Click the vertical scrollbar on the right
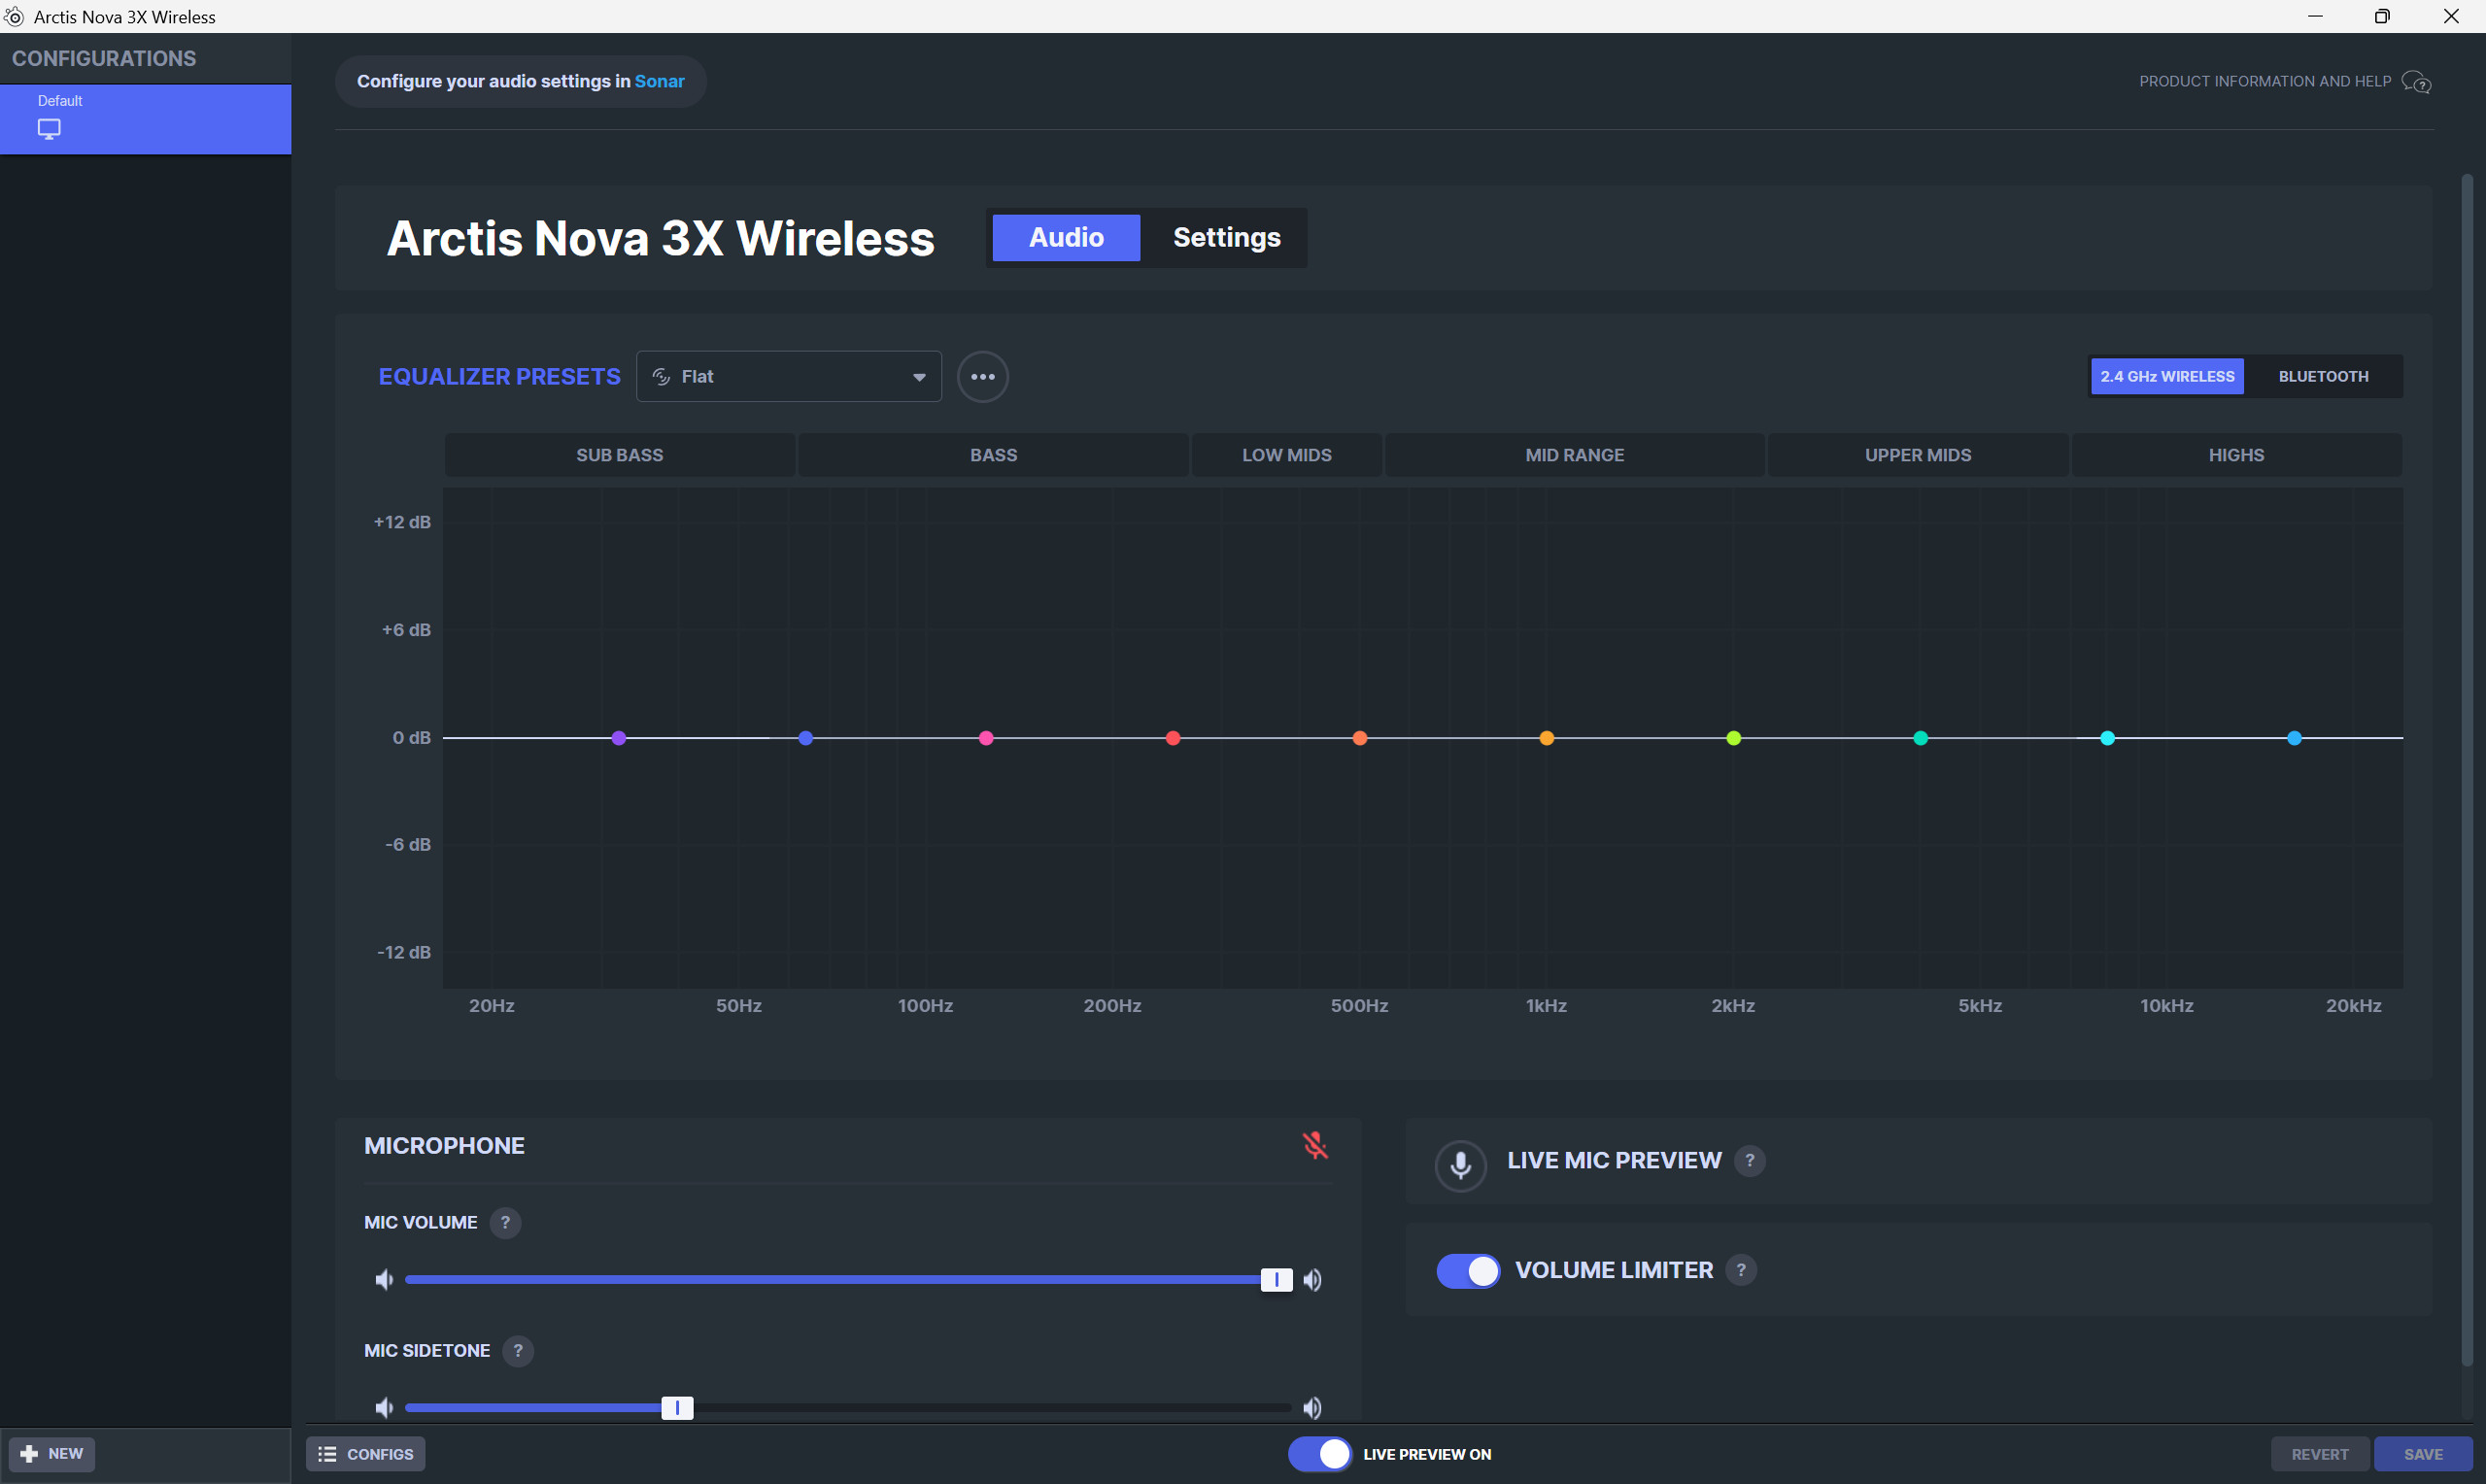Screen dimensions: 2486x1484 [x=2467, y=770]
